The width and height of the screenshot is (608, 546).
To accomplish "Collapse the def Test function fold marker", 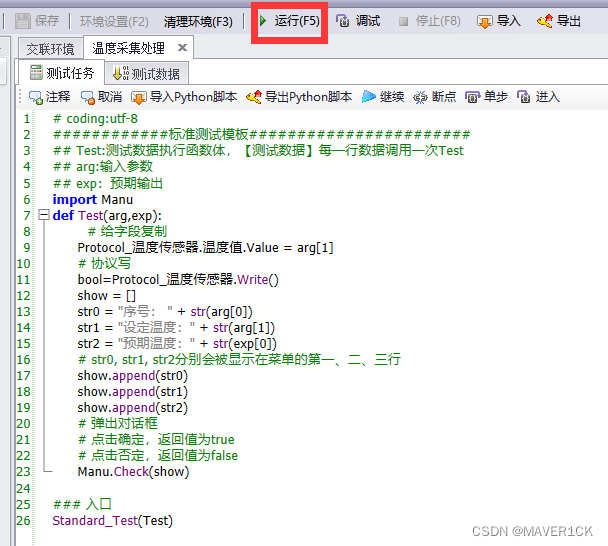I will 44,214.
